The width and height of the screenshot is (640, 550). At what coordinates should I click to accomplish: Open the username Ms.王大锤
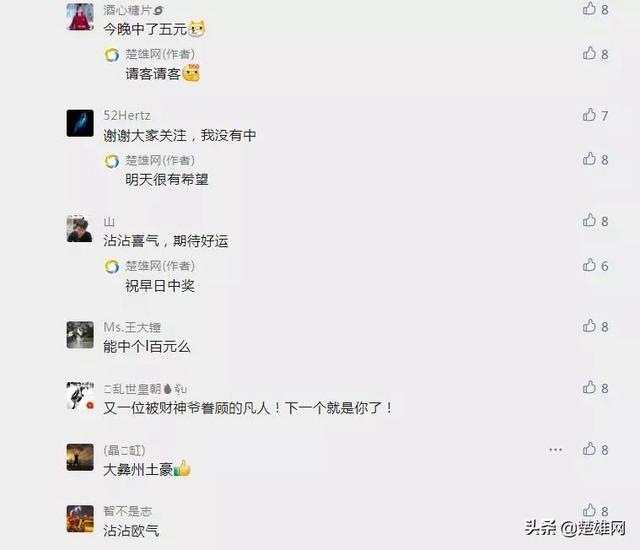pyautogui.click(x=132, y=327)
